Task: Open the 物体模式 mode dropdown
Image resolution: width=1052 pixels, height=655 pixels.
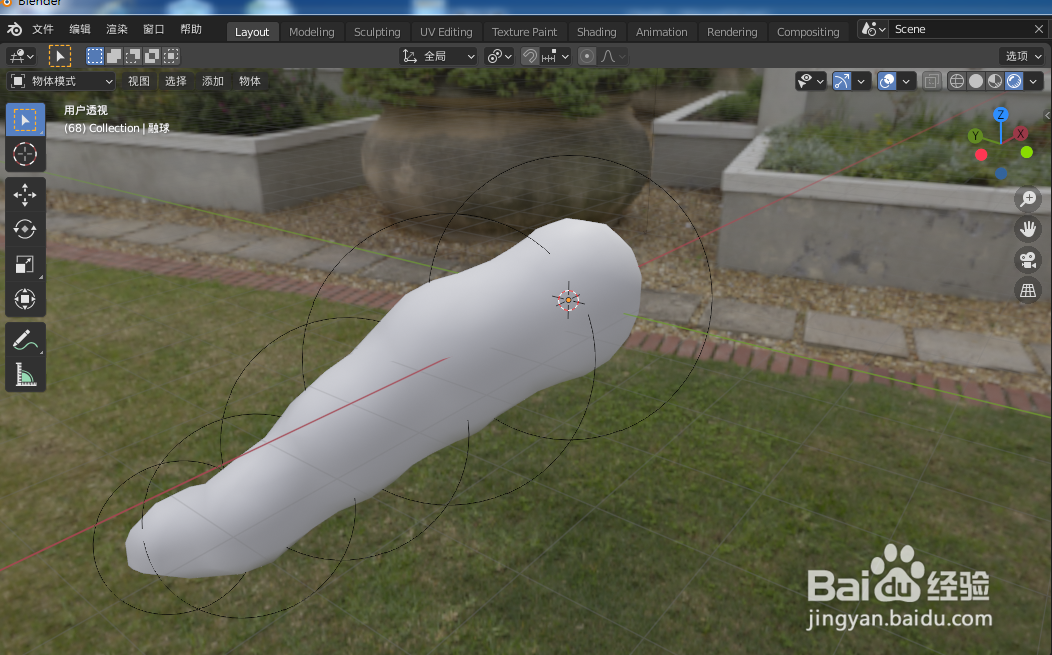Action: tap(60, 80)
